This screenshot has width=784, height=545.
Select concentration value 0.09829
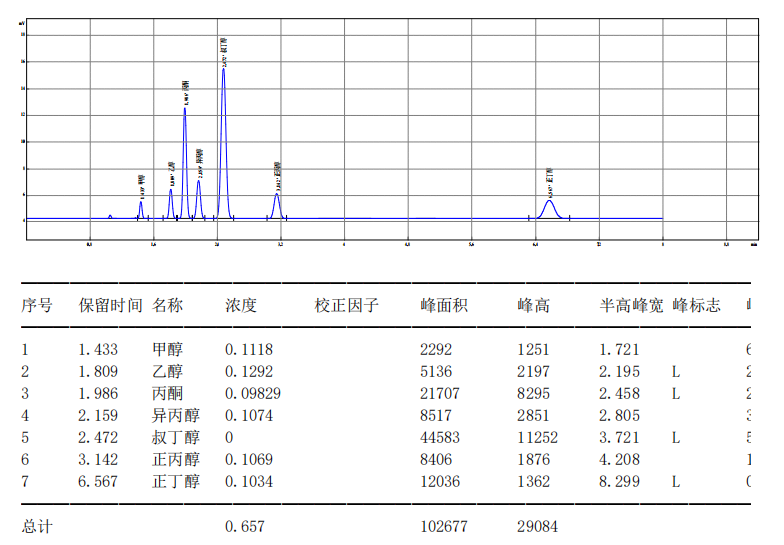pos(253,394)
